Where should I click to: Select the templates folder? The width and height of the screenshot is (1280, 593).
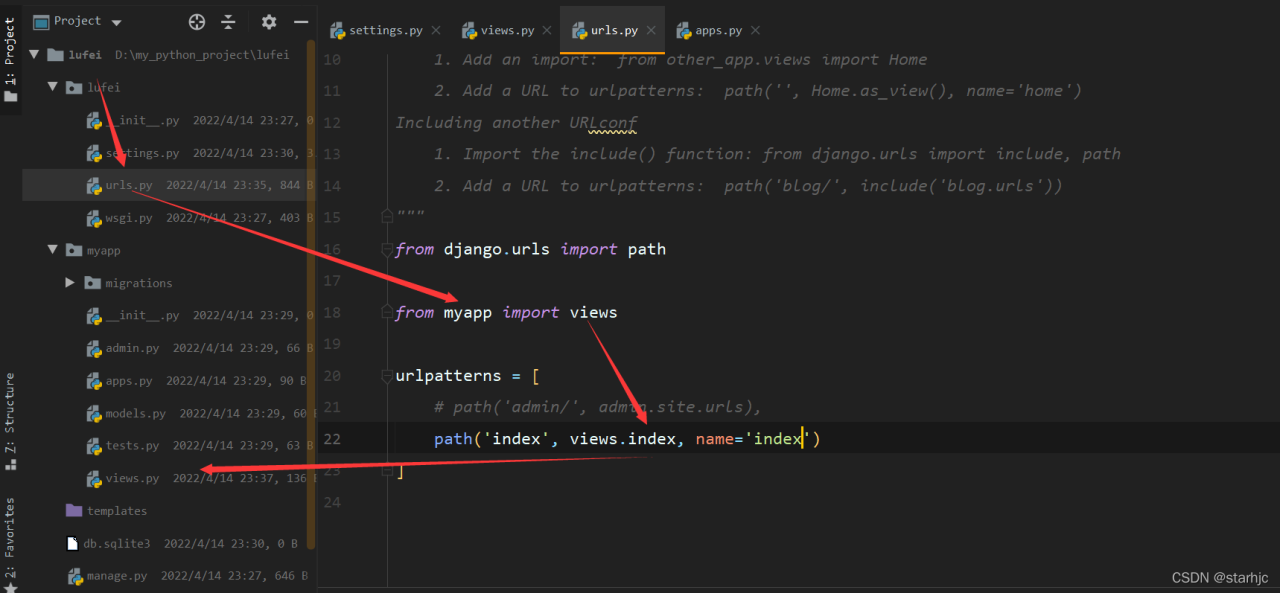(x=116, y=511)
